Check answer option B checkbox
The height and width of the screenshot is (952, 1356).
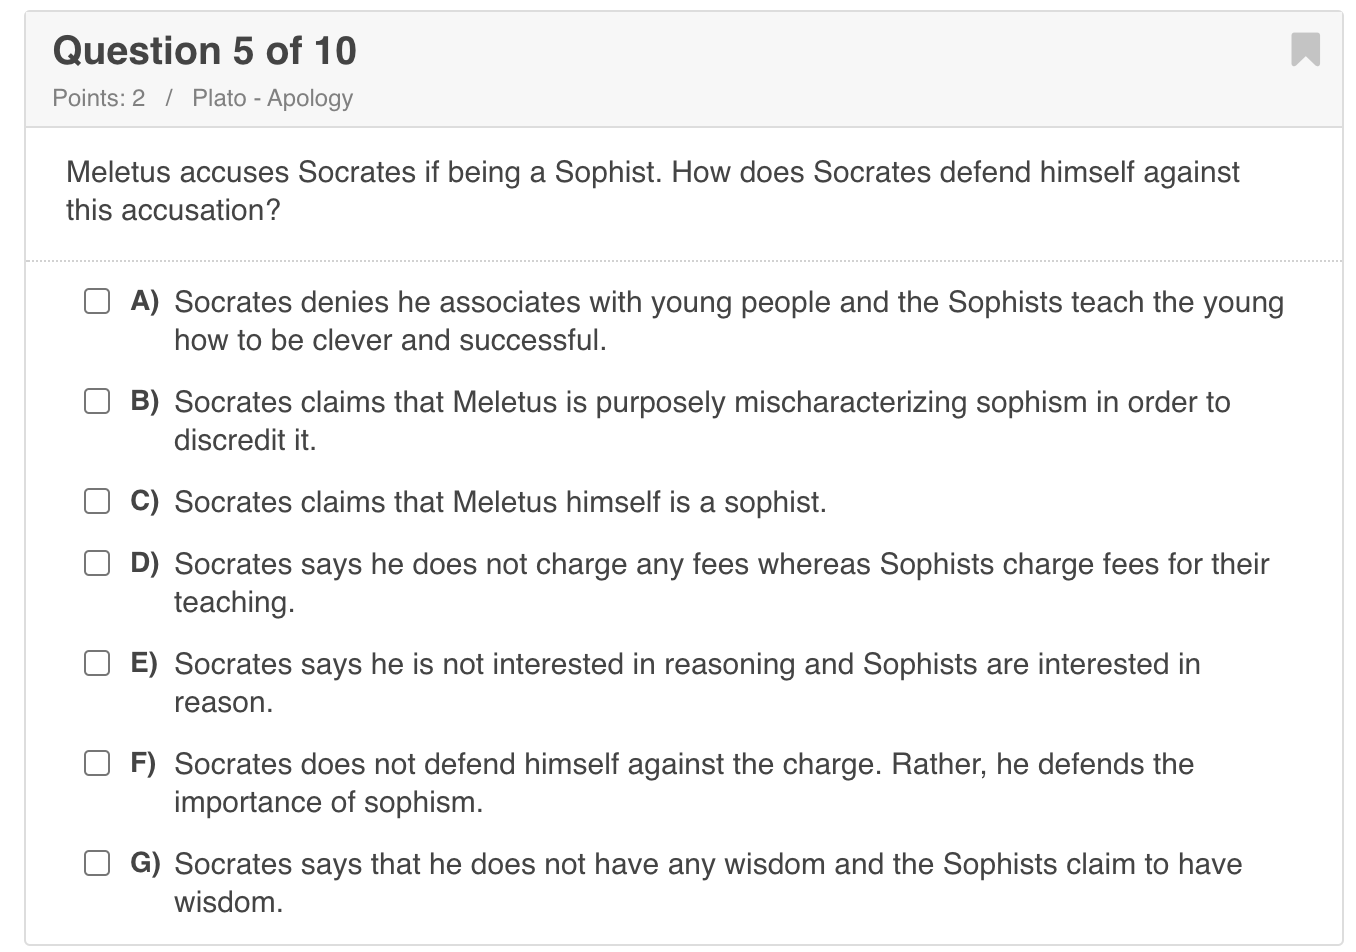(x=96, y=401)
